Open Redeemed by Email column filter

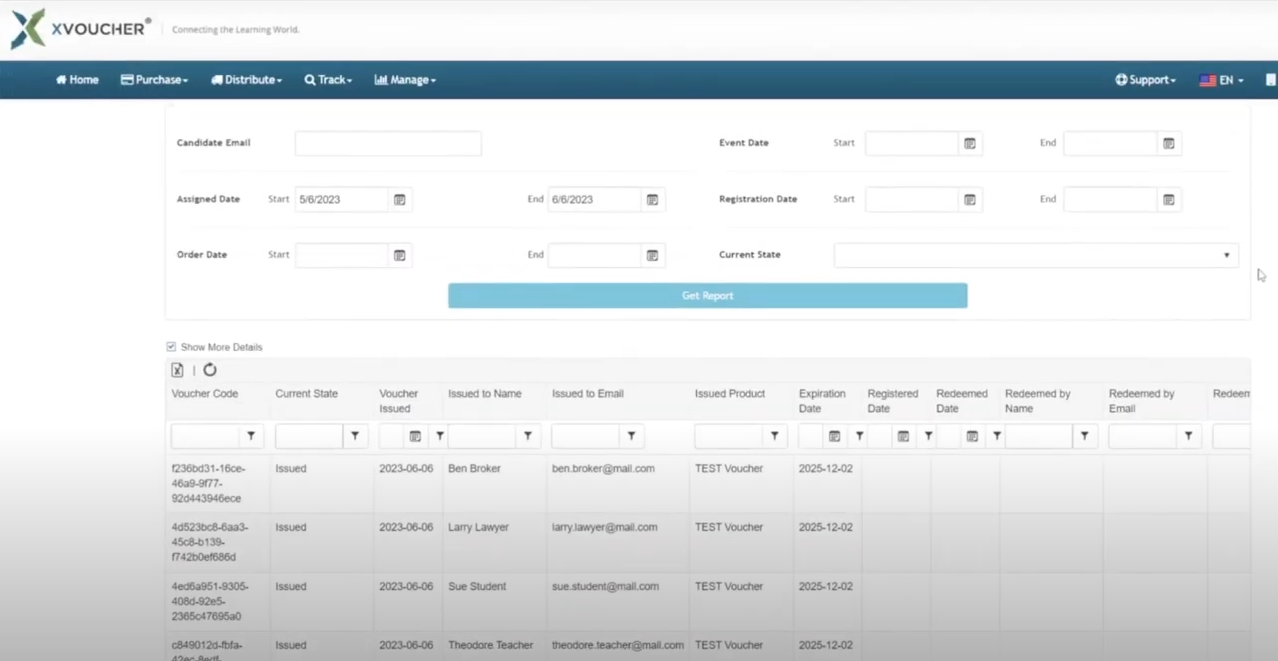pyautogui.click(x=1189, y=436)
